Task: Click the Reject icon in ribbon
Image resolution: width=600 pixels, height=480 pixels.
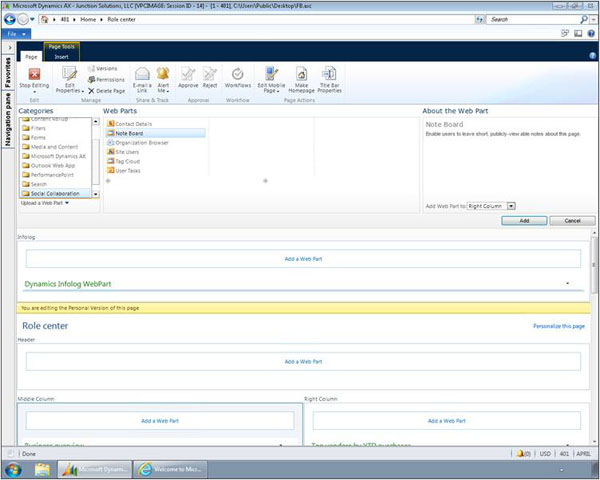Action: point(210,77)
